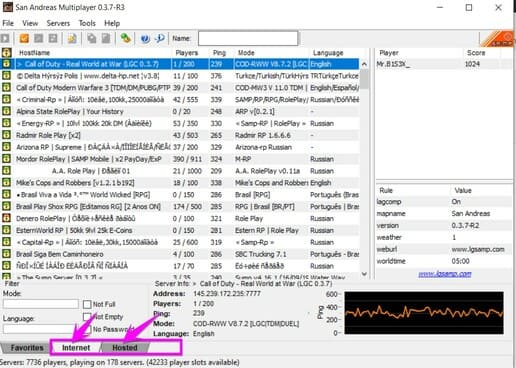Click the mapname rule row

coord(443,213)
